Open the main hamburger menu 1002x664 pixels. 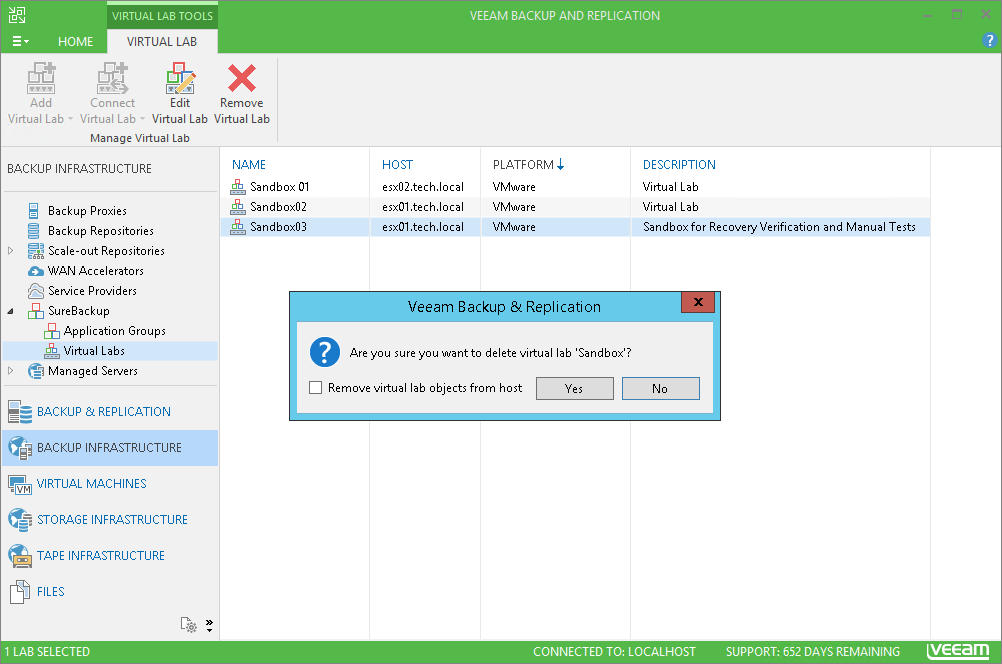click(x=20, y=42)
